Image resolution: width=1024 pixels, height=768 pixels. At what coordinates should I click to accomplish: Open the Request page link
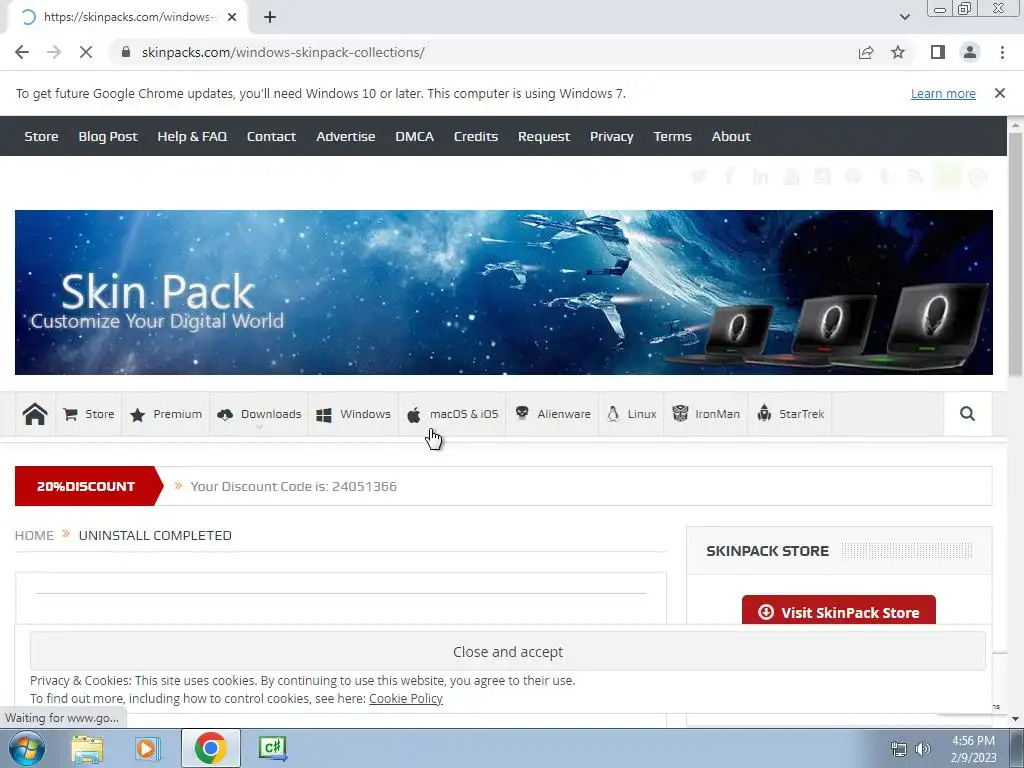pyautogui.click(x=543, y=136)
